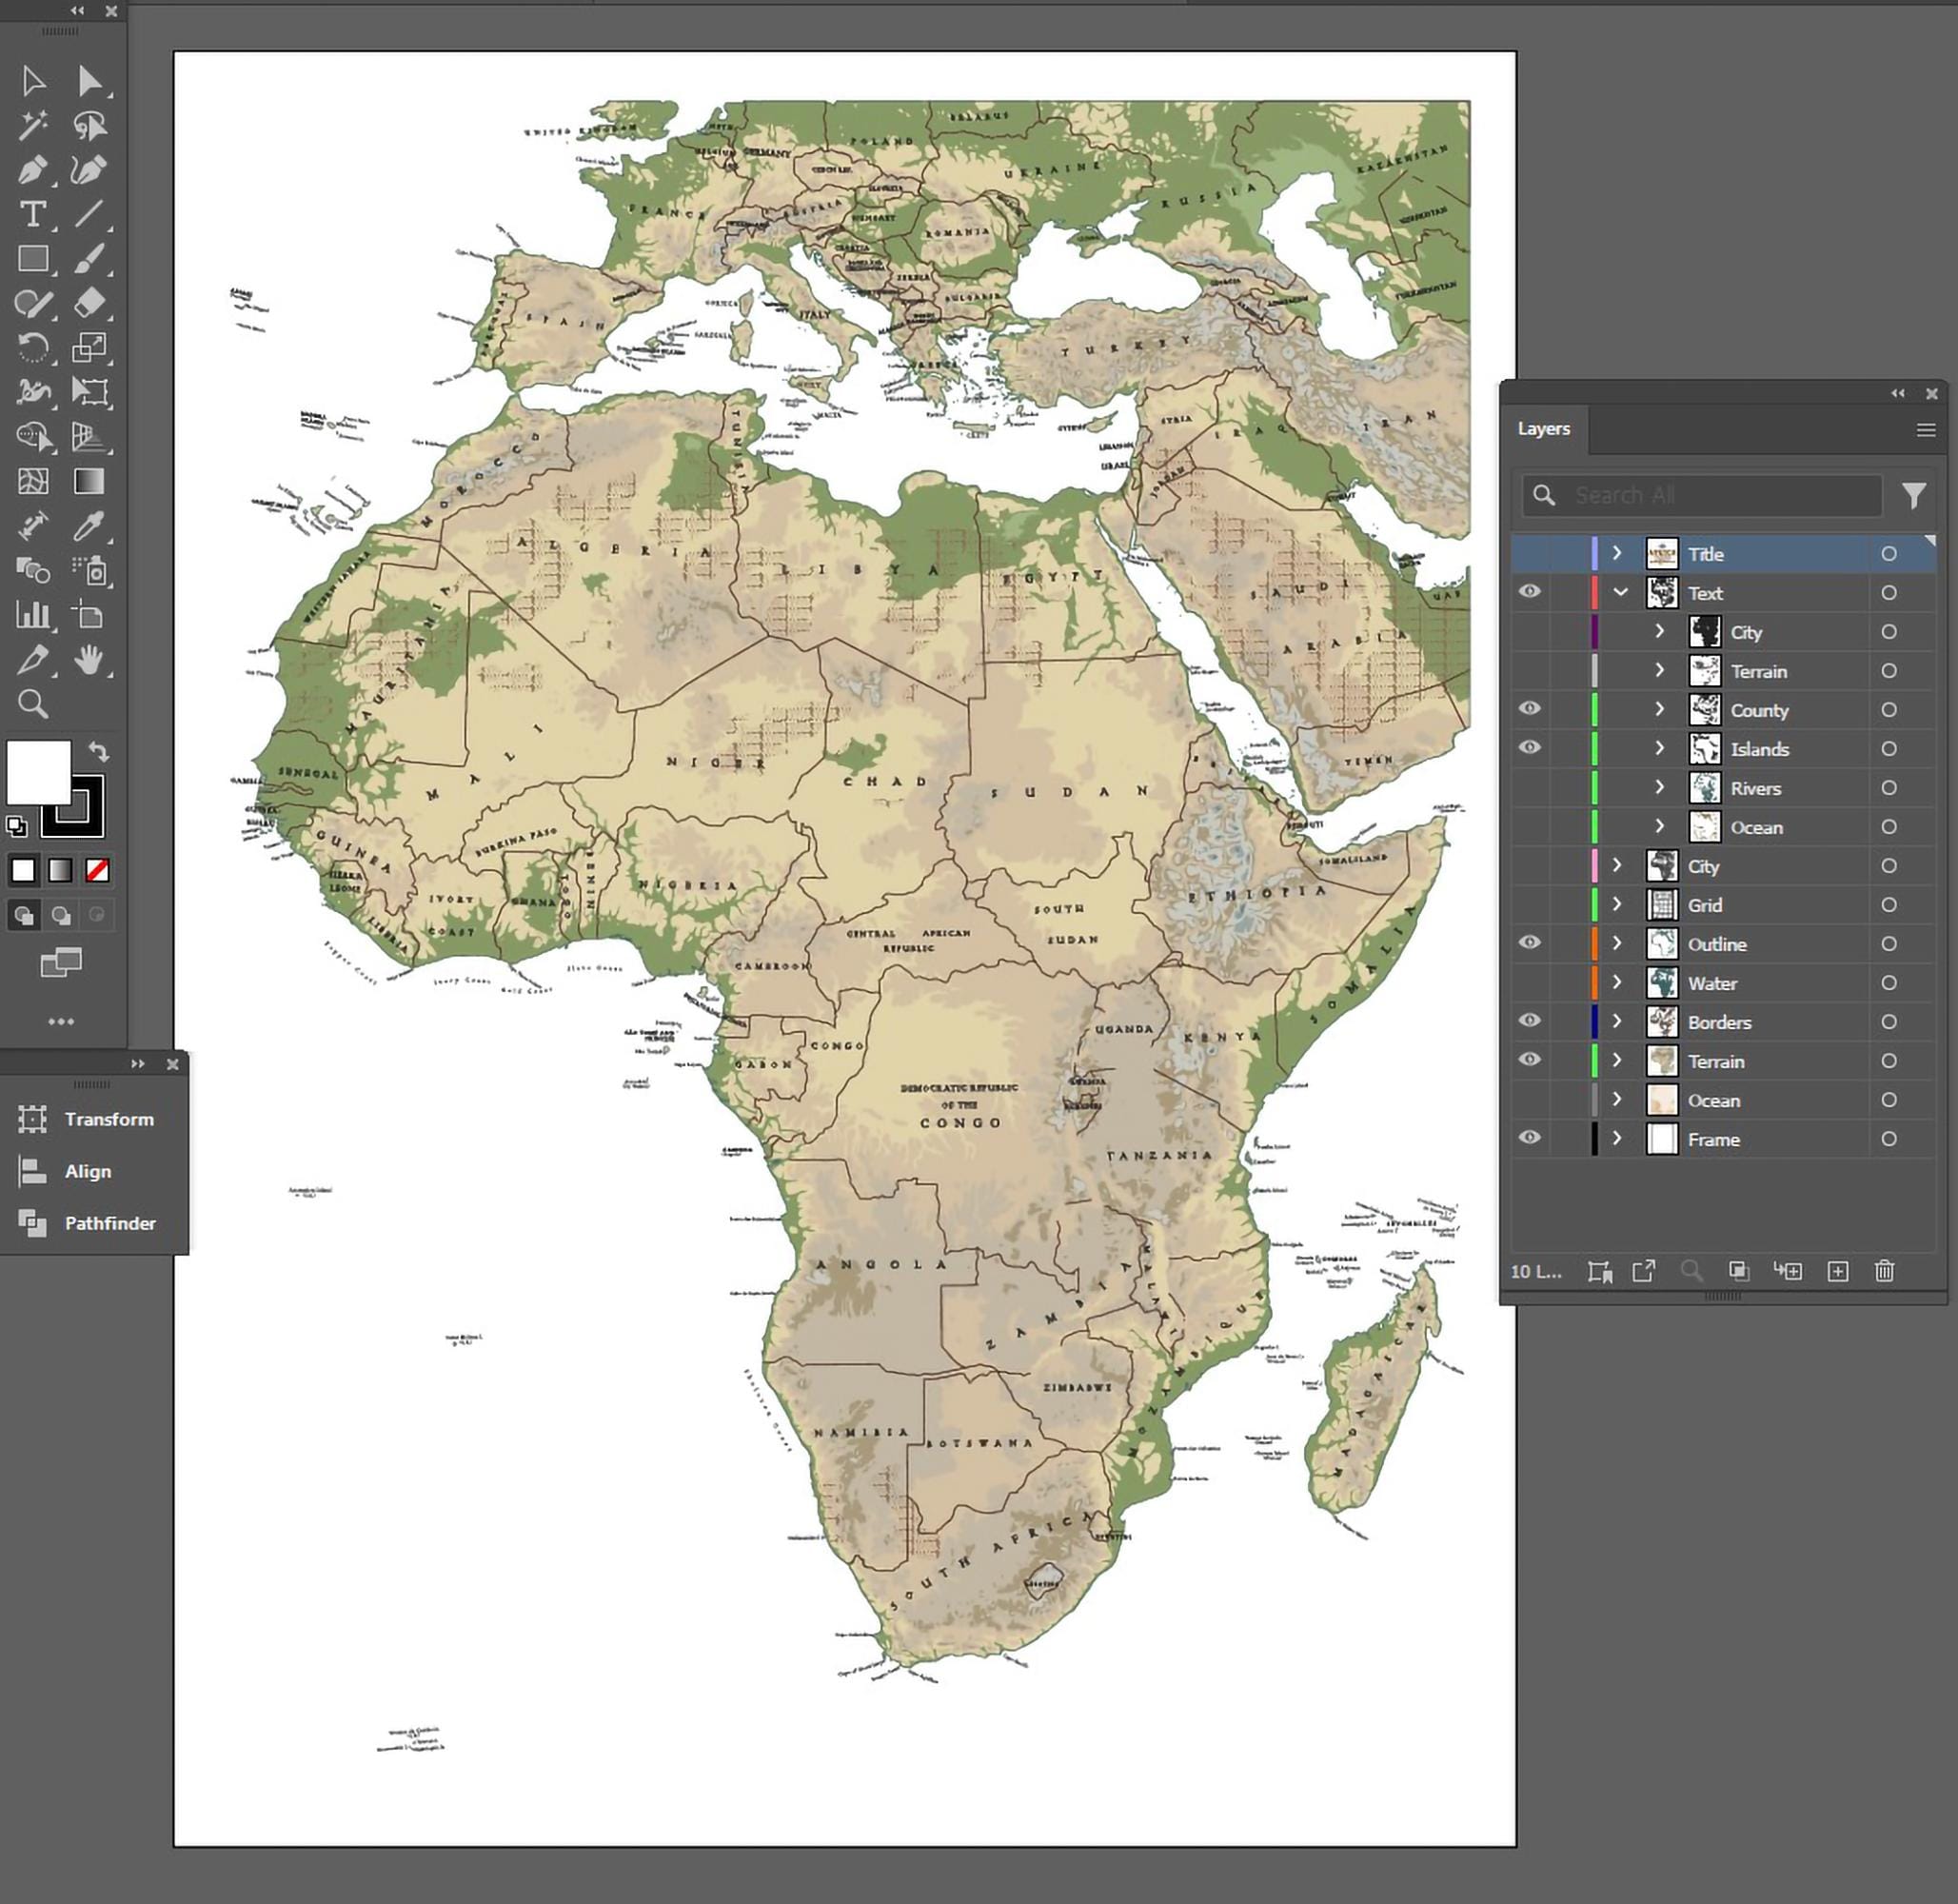1958x1904 pixels.
Task: Hide the County sublayer
Action: coord(1530,709)
